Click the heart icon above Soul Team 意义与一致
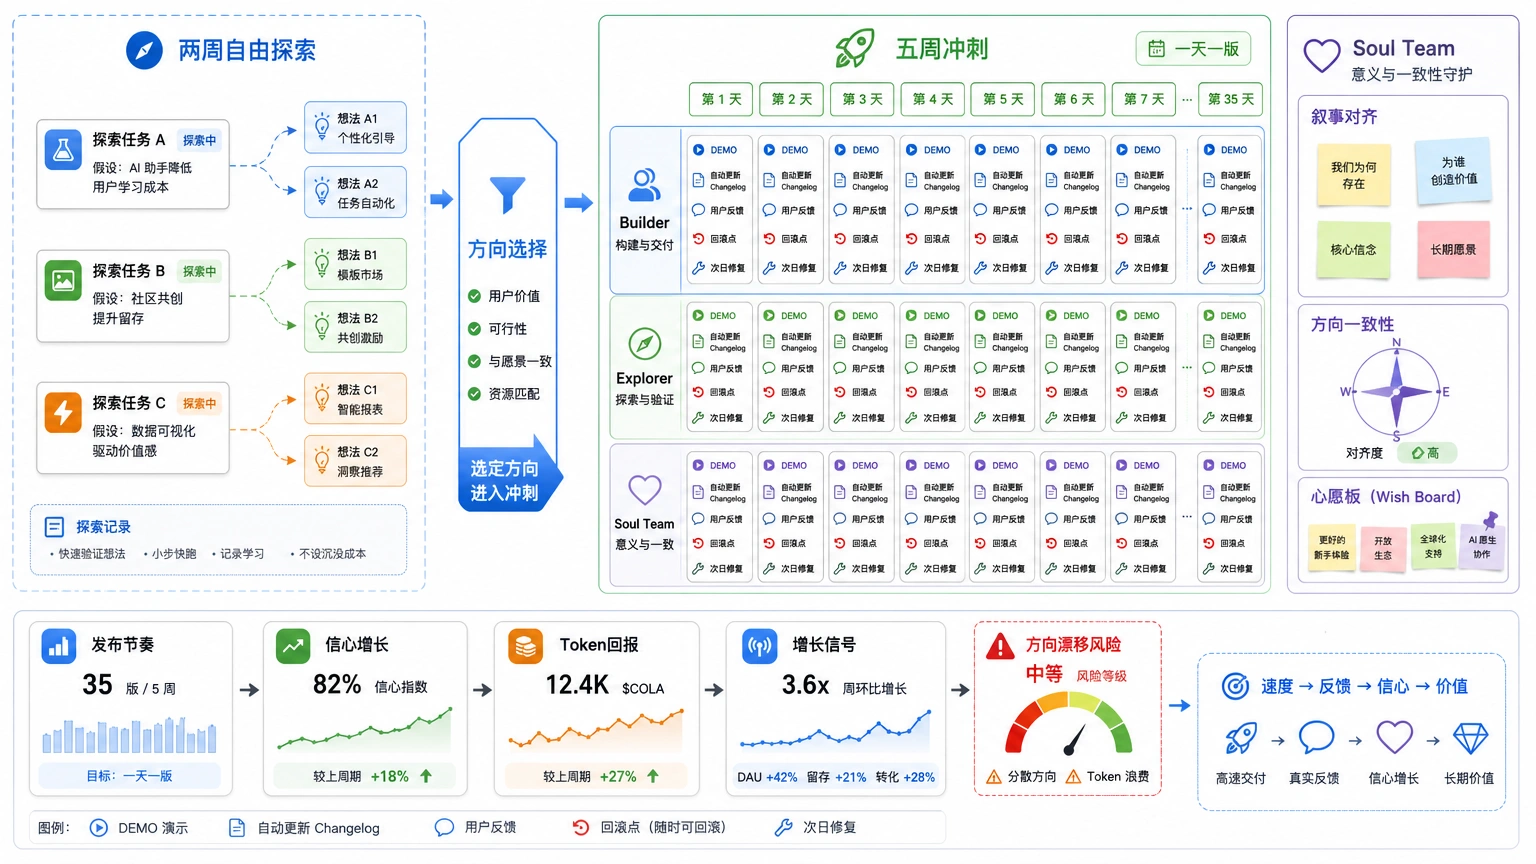The image size is (1536, 864). point(645,490)
